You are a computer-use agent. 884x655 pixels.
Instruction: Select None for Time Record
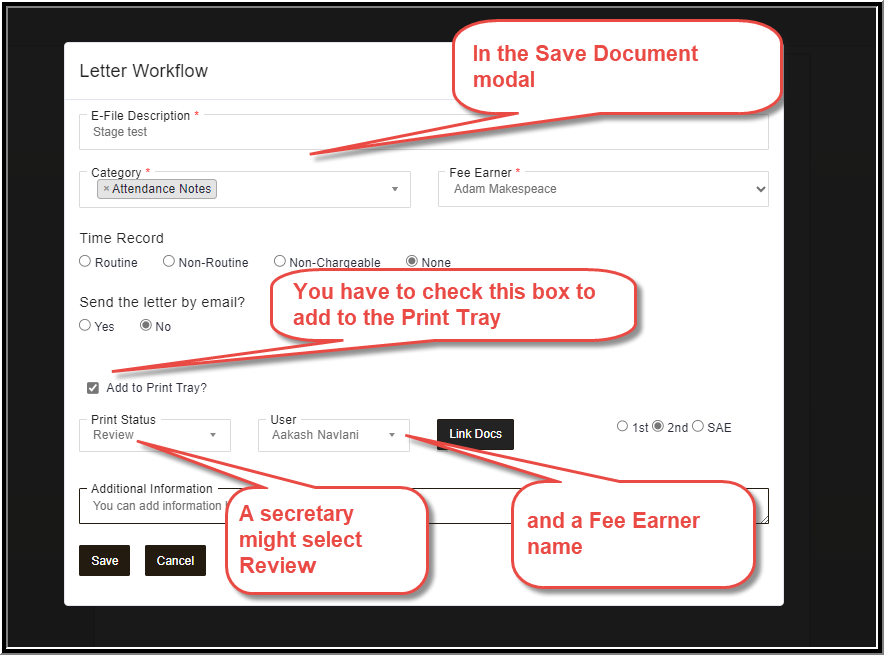tap(412, 261)
